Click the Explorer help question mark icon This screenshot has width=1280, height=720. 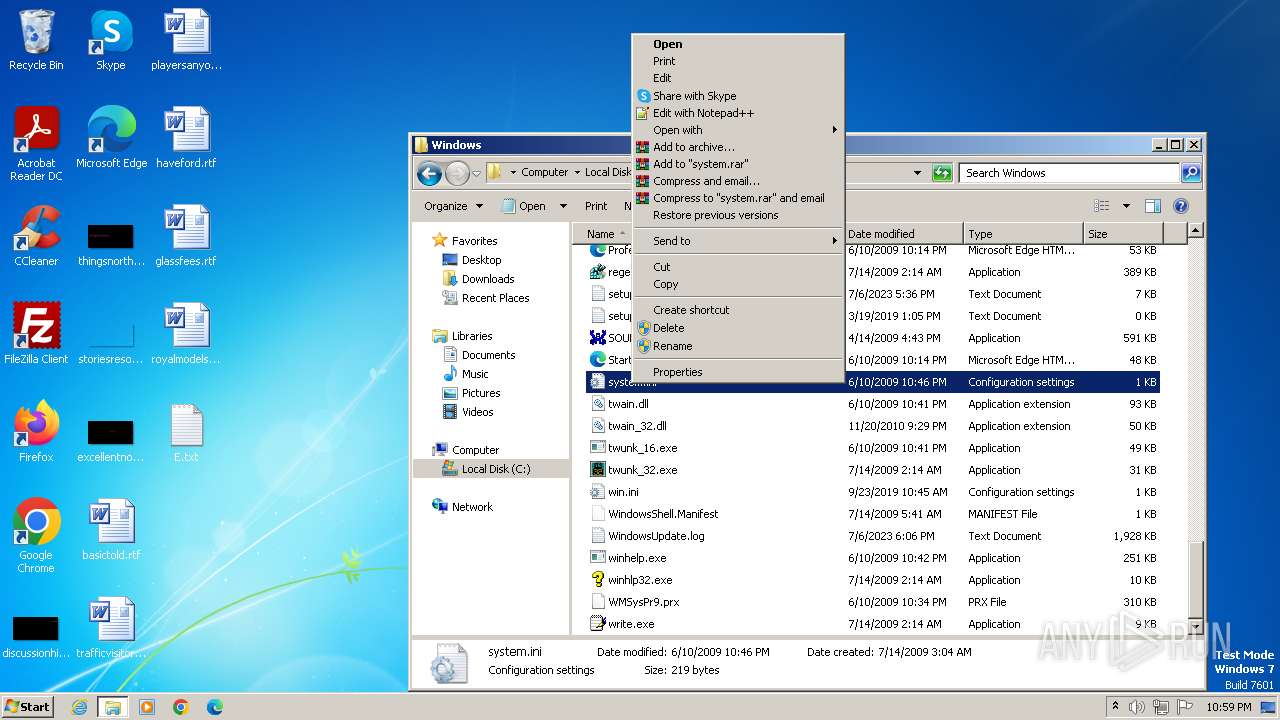pos(1180,206)
